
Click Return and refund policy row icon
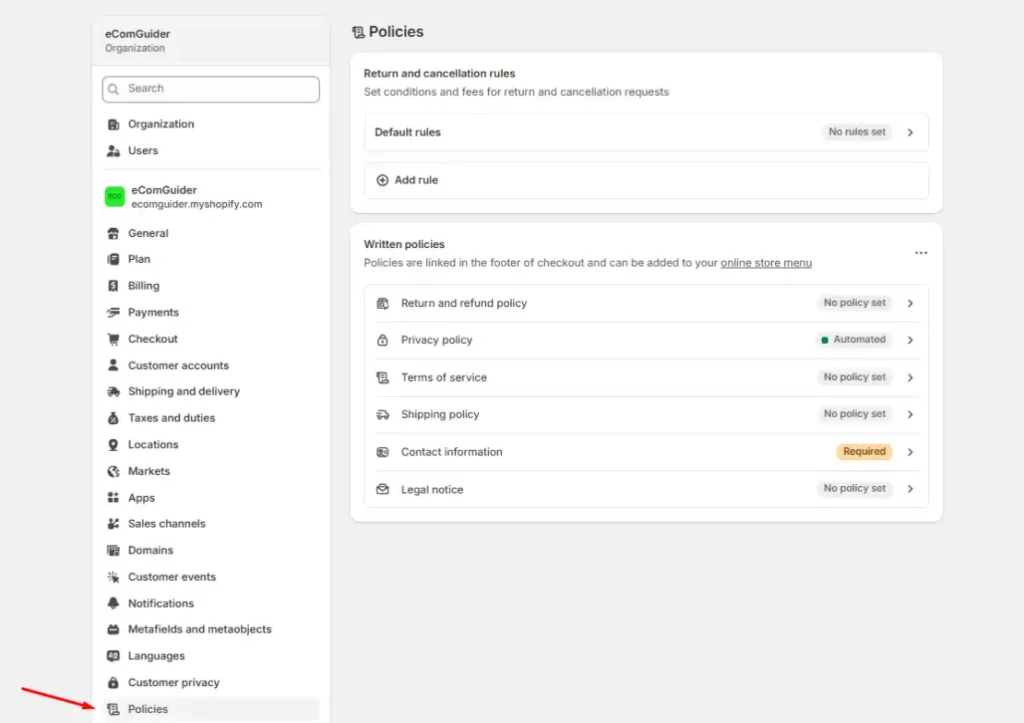point(383,304)
